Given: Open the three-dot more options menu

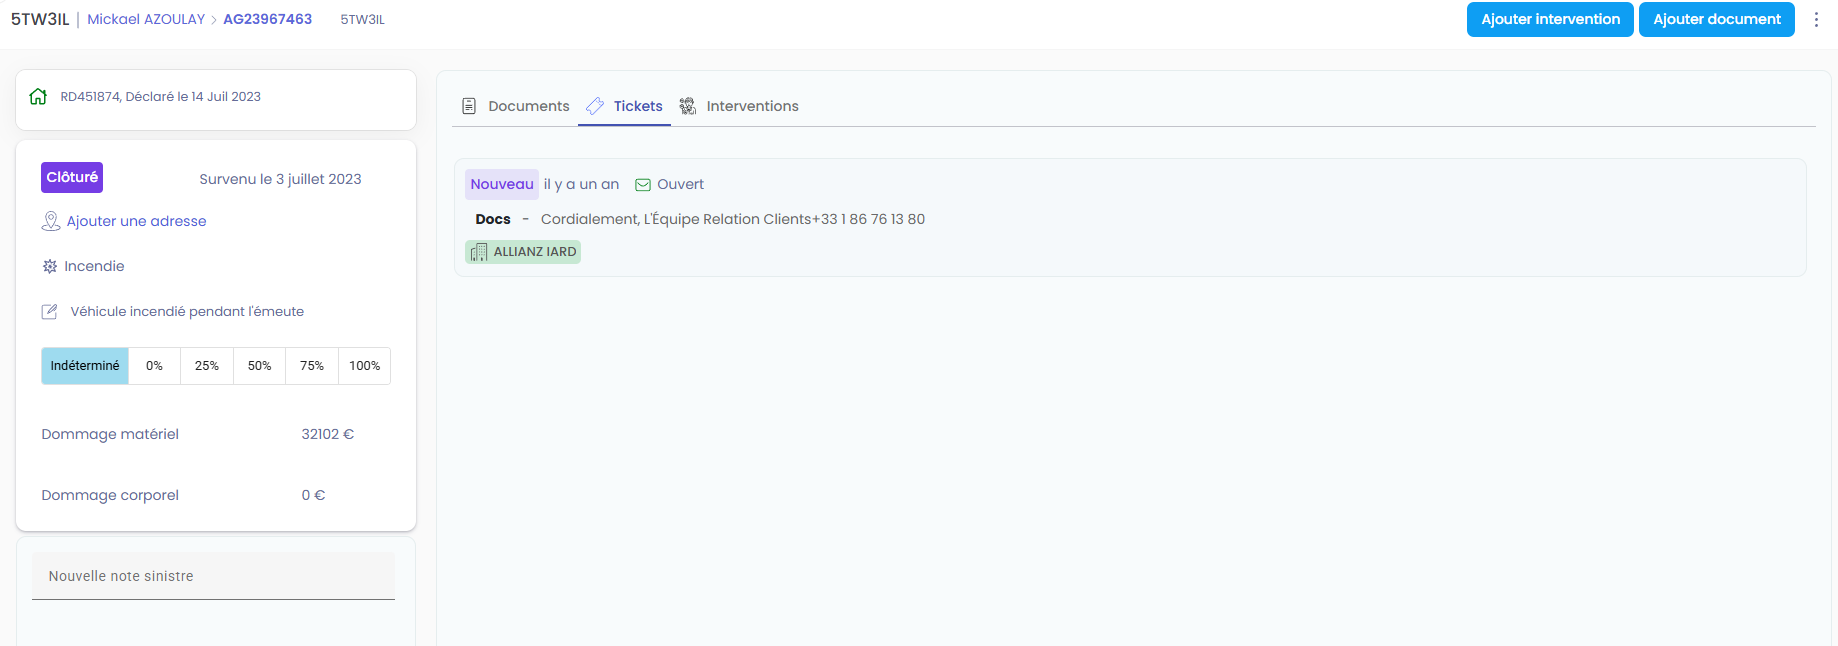Looking at the screenshot, I should [x=1816, y=20].
